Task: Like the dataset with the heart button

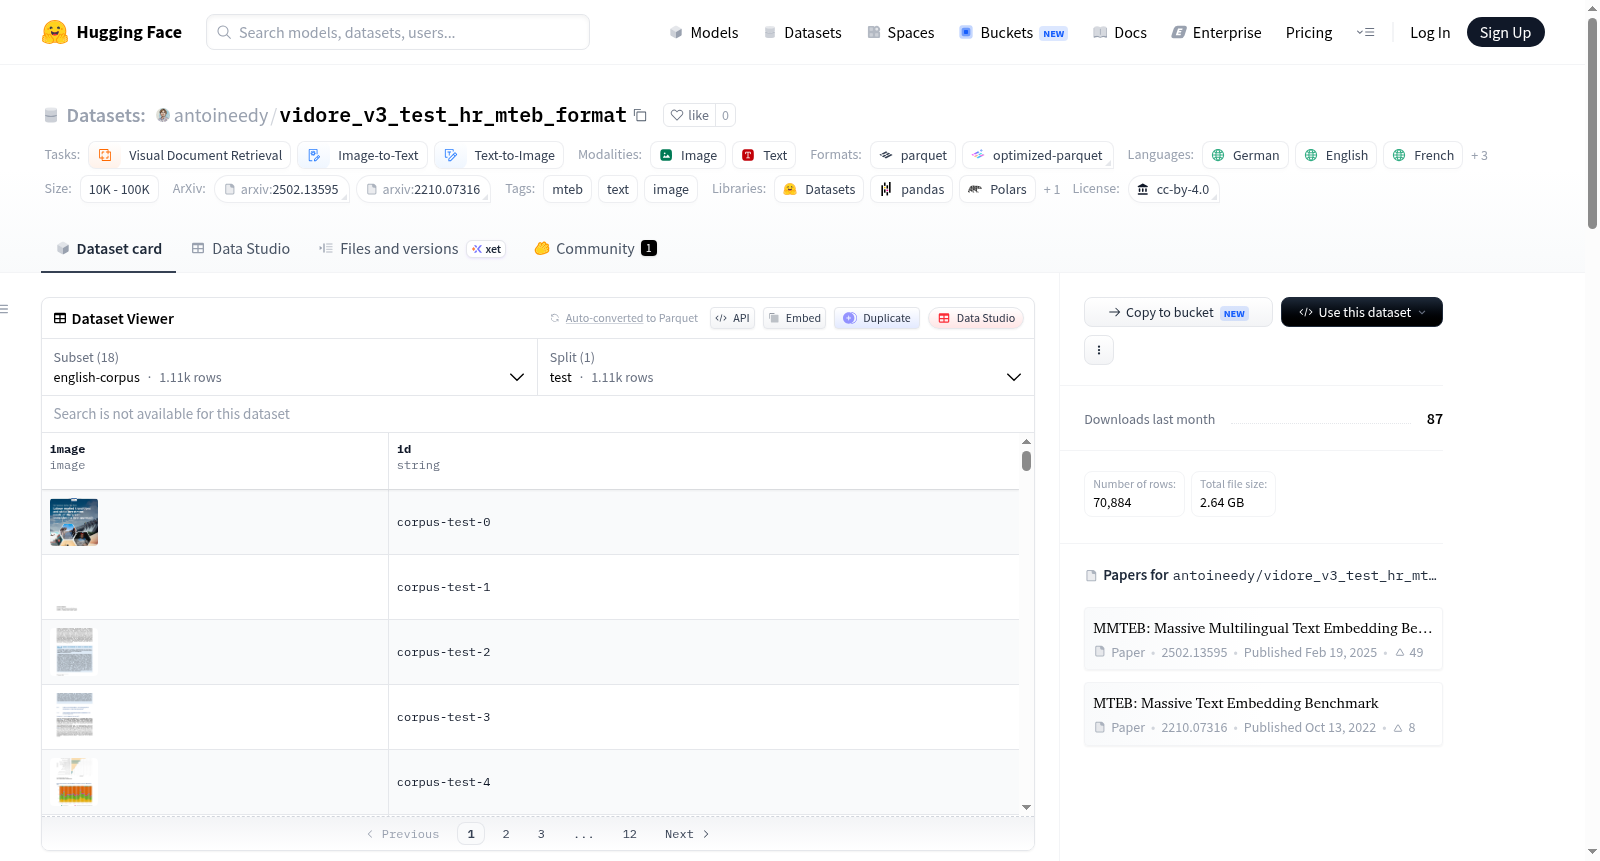Action: [689, 115]
